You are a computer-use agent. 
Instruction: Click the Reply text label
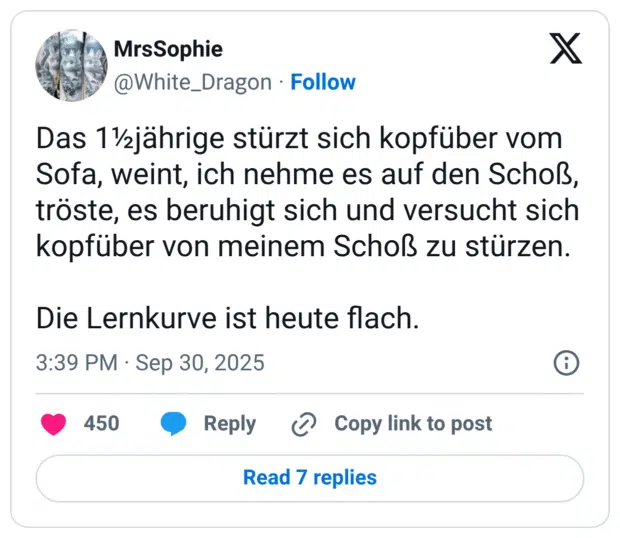pyautogui.click(x=229, y=423)
